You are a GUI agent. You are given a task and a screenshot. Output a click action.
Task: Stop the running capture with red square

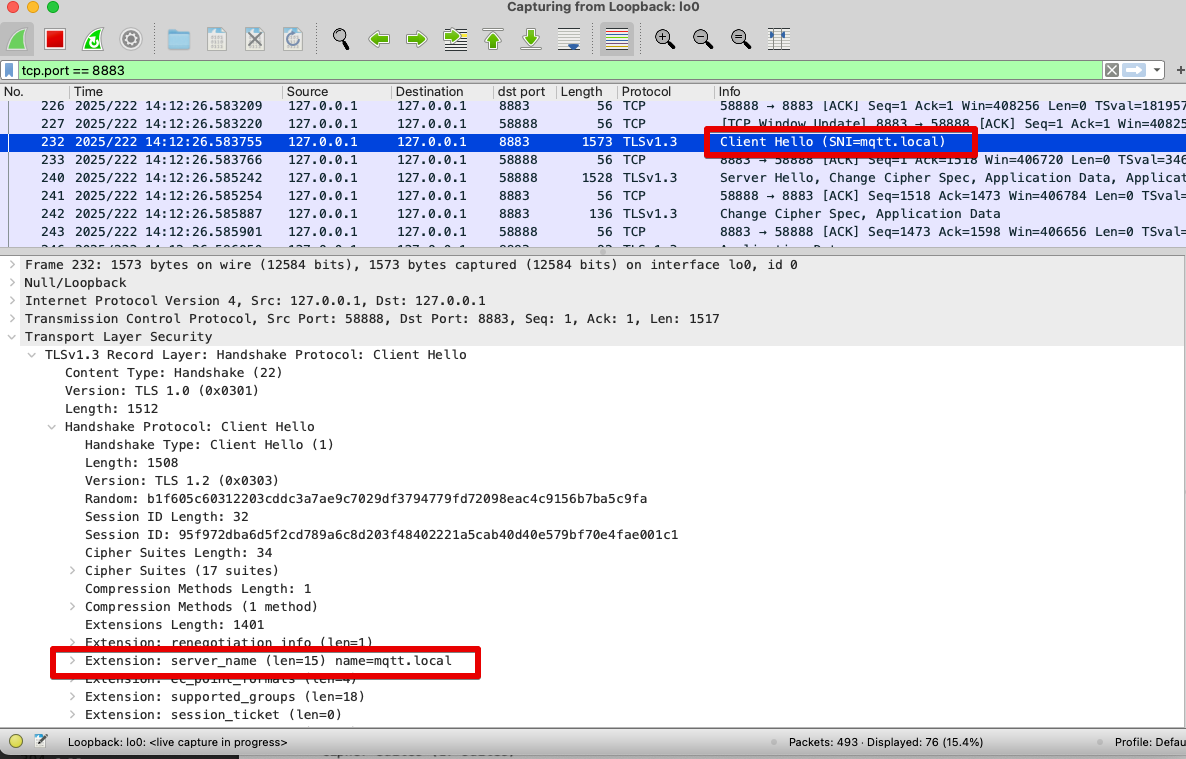(54, 39)
